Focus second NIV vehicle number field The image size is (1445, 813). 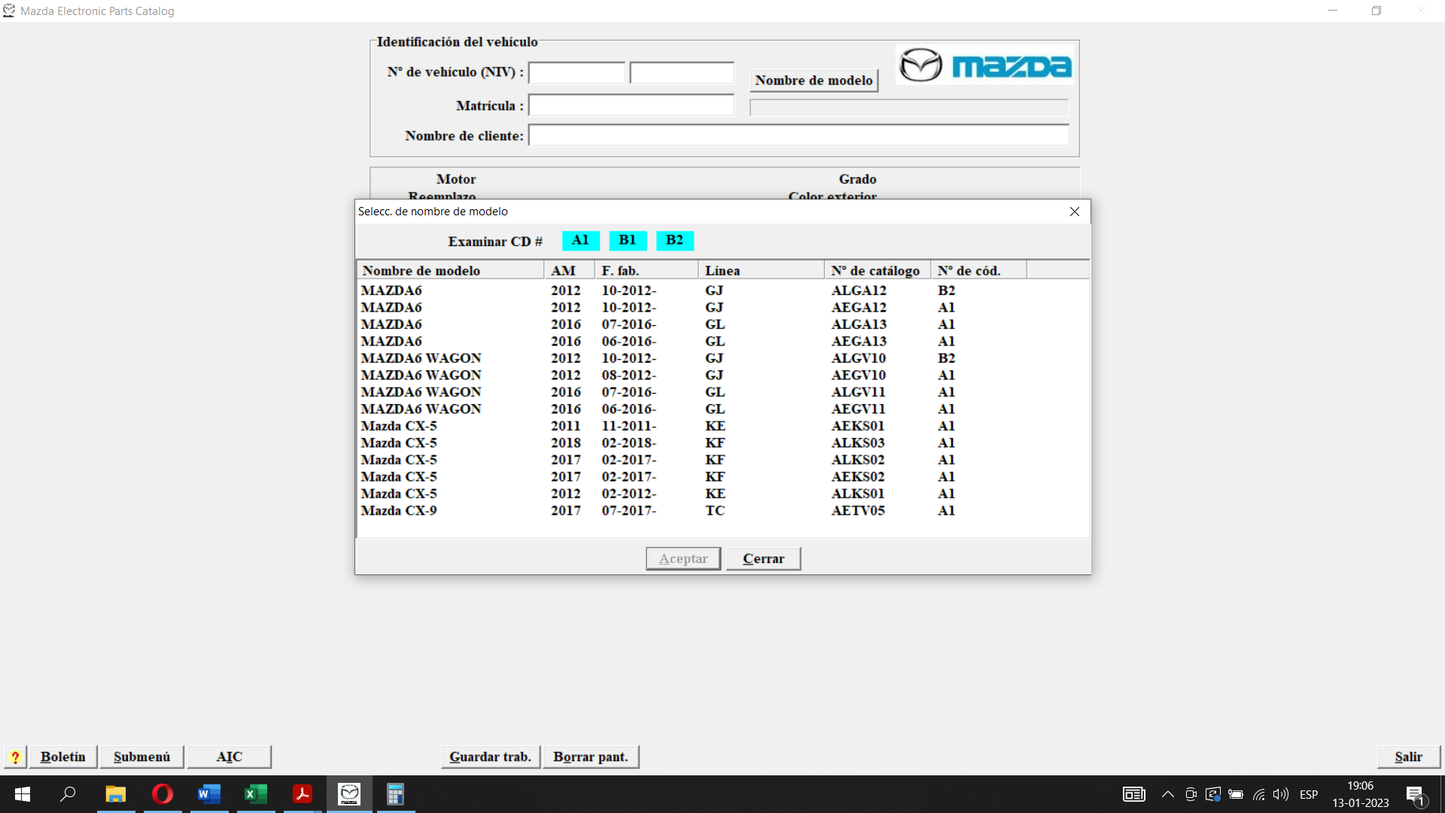click(x=682, y=72)
